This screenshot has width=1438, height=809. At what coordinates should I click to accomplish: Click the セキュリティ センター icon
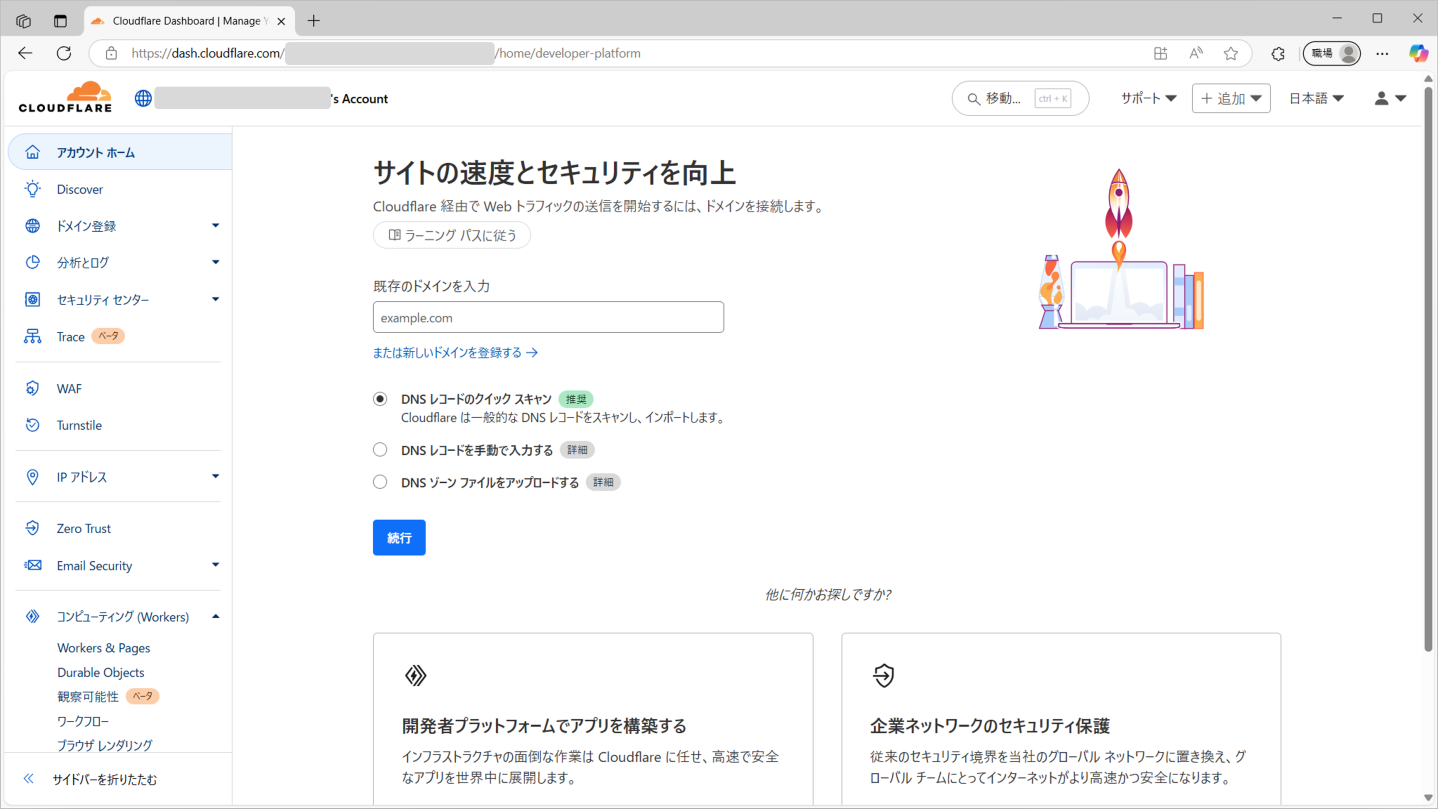[33, 300]
